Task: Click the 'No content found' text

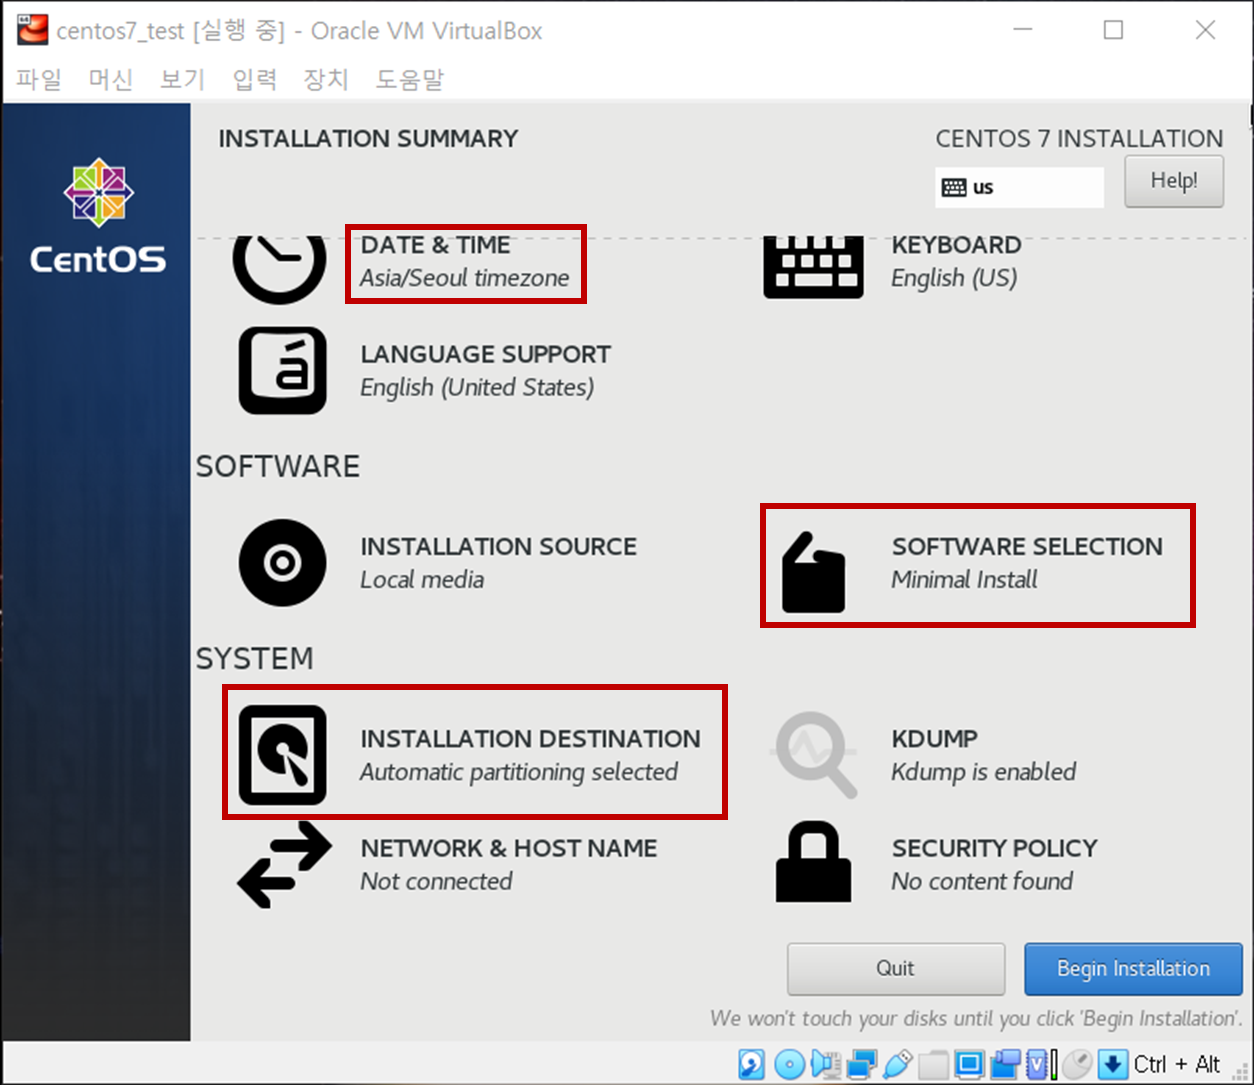Action: click(982, 881)
